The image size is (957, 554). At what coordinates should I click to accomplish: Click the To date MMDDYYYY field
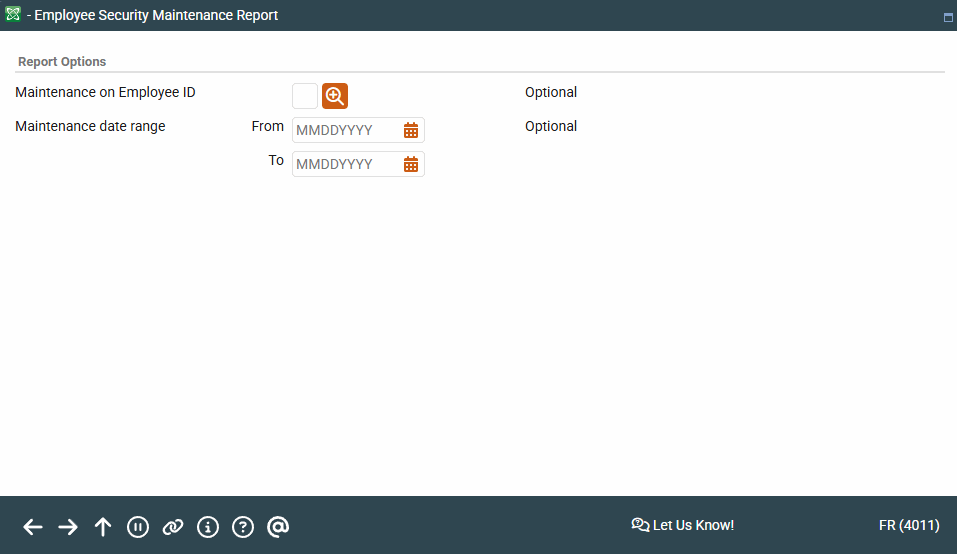coord(345,164)
